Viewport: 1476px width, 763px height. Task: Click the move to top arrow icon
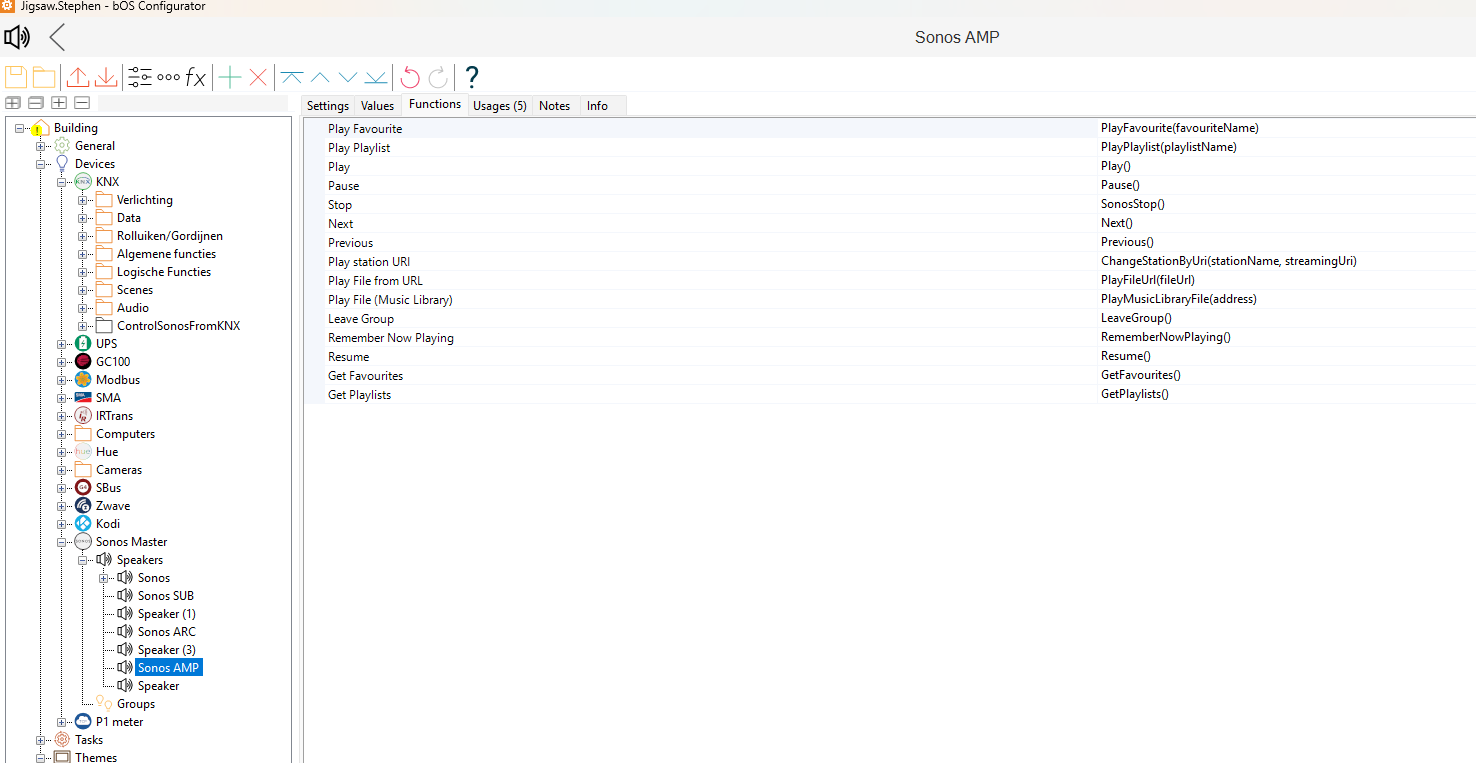click(292, 77)
